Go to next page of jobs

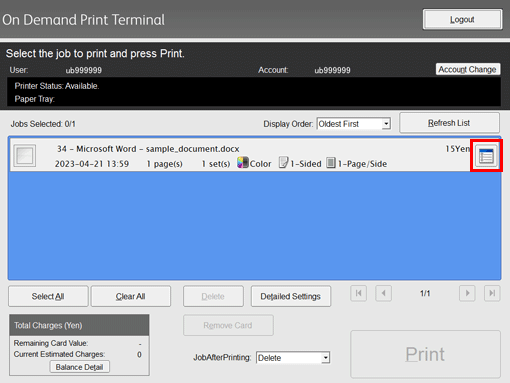(467, 293)
